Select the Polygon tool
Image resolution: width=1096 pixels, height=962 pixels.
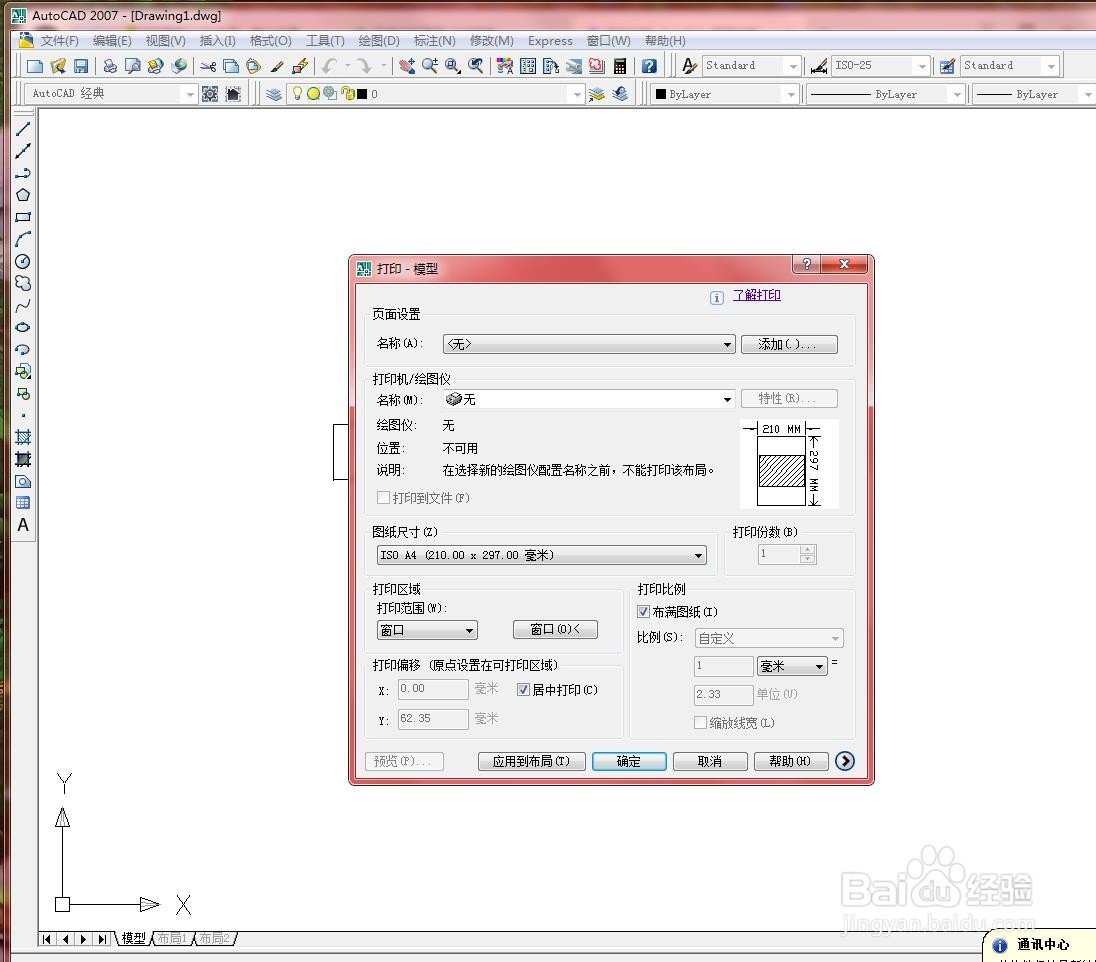[x=23, y=195]
